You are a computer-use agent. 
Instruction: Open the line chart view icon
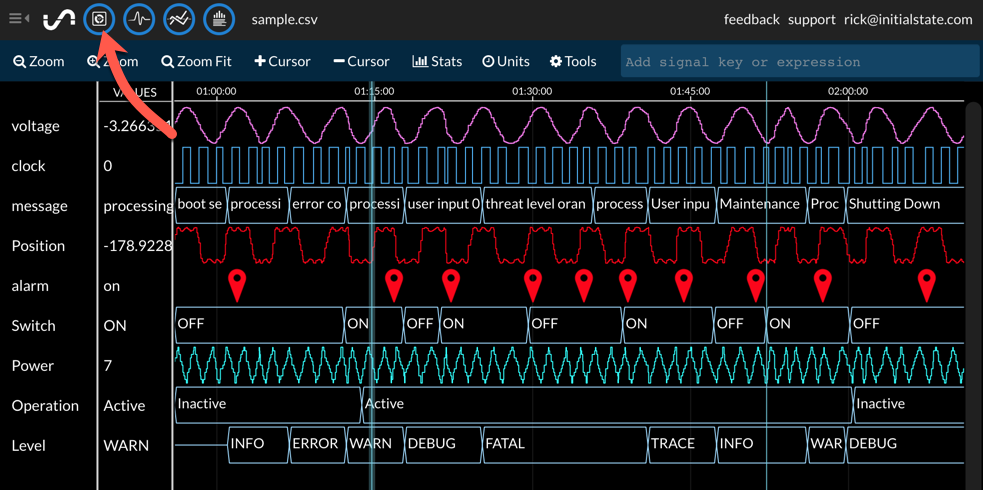coord(179,19)
